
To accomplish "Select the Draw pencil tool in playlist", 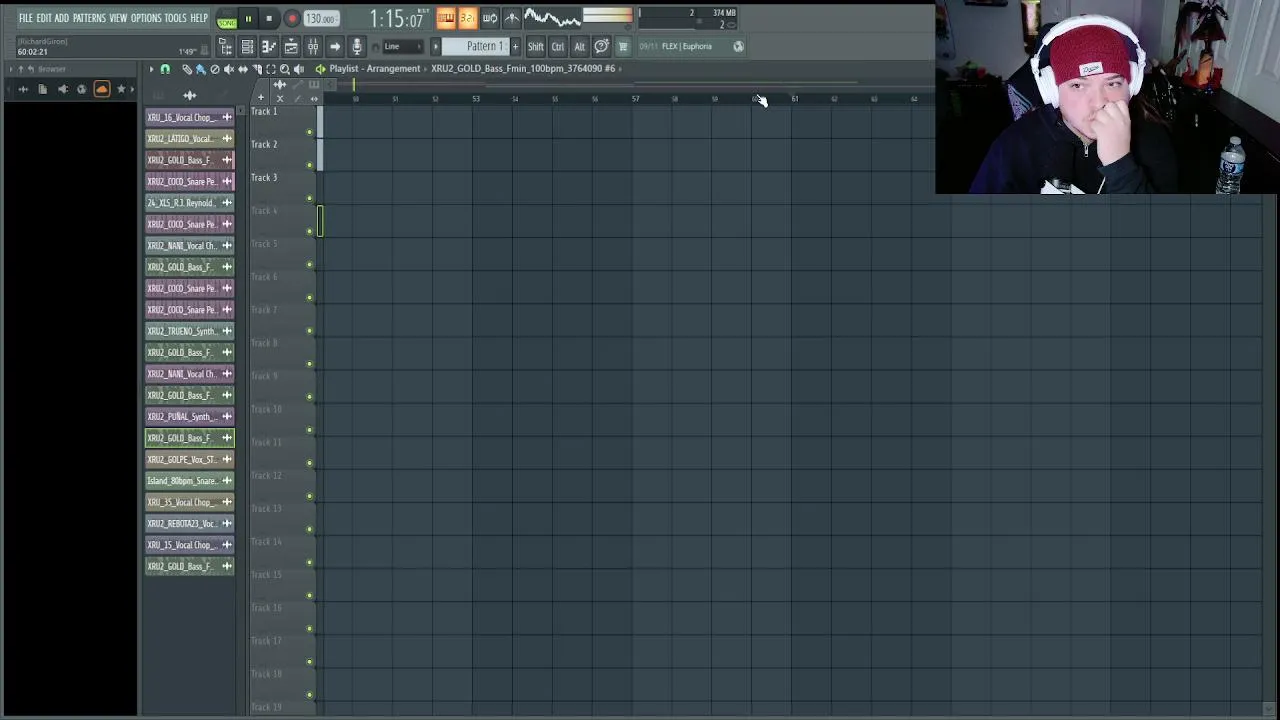I will 187,69.
